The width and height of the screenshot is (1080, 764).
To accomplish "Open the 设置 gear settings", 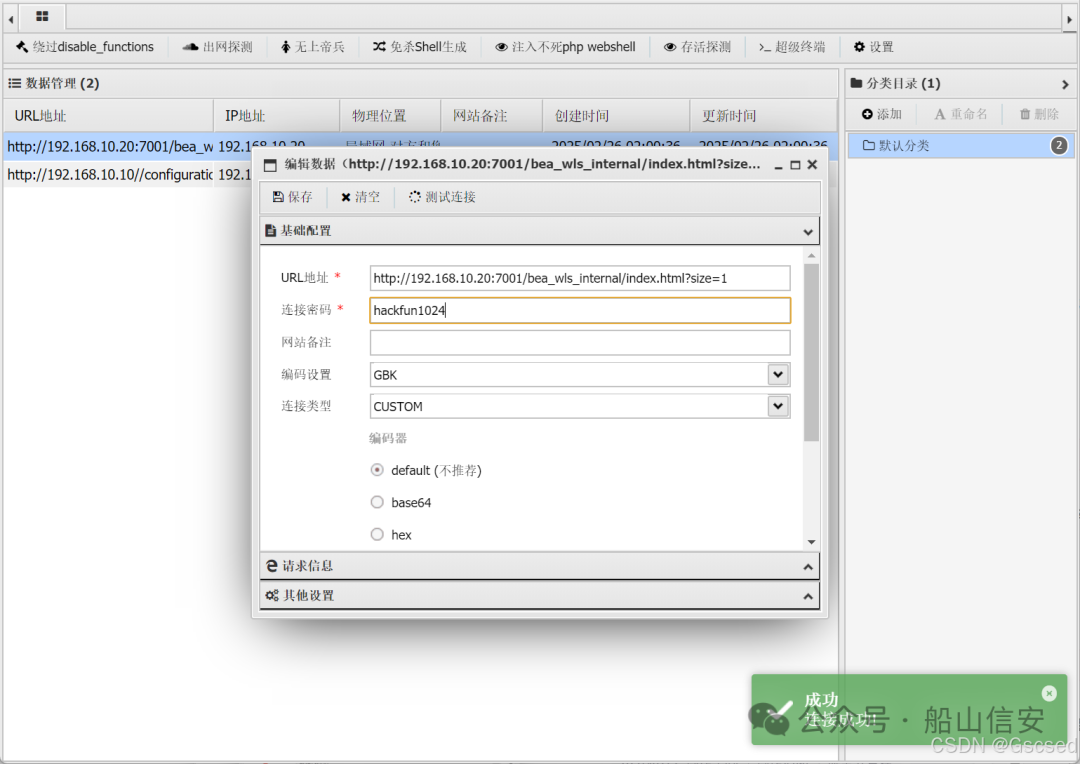I will tap(873, 47).
